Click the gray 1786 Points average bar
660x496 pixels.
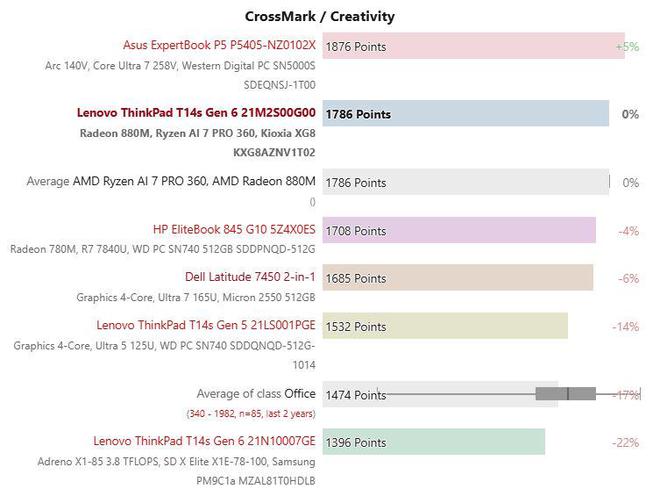pyautogui.click(x=466, y=182)
